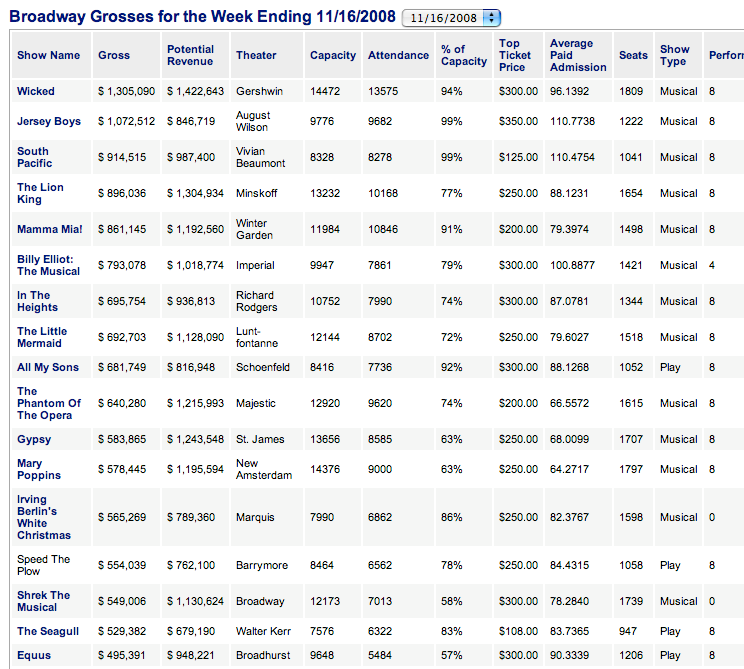
Task: Click All My Sons capacity percentage 92%
Action: (x=452, y=367)
